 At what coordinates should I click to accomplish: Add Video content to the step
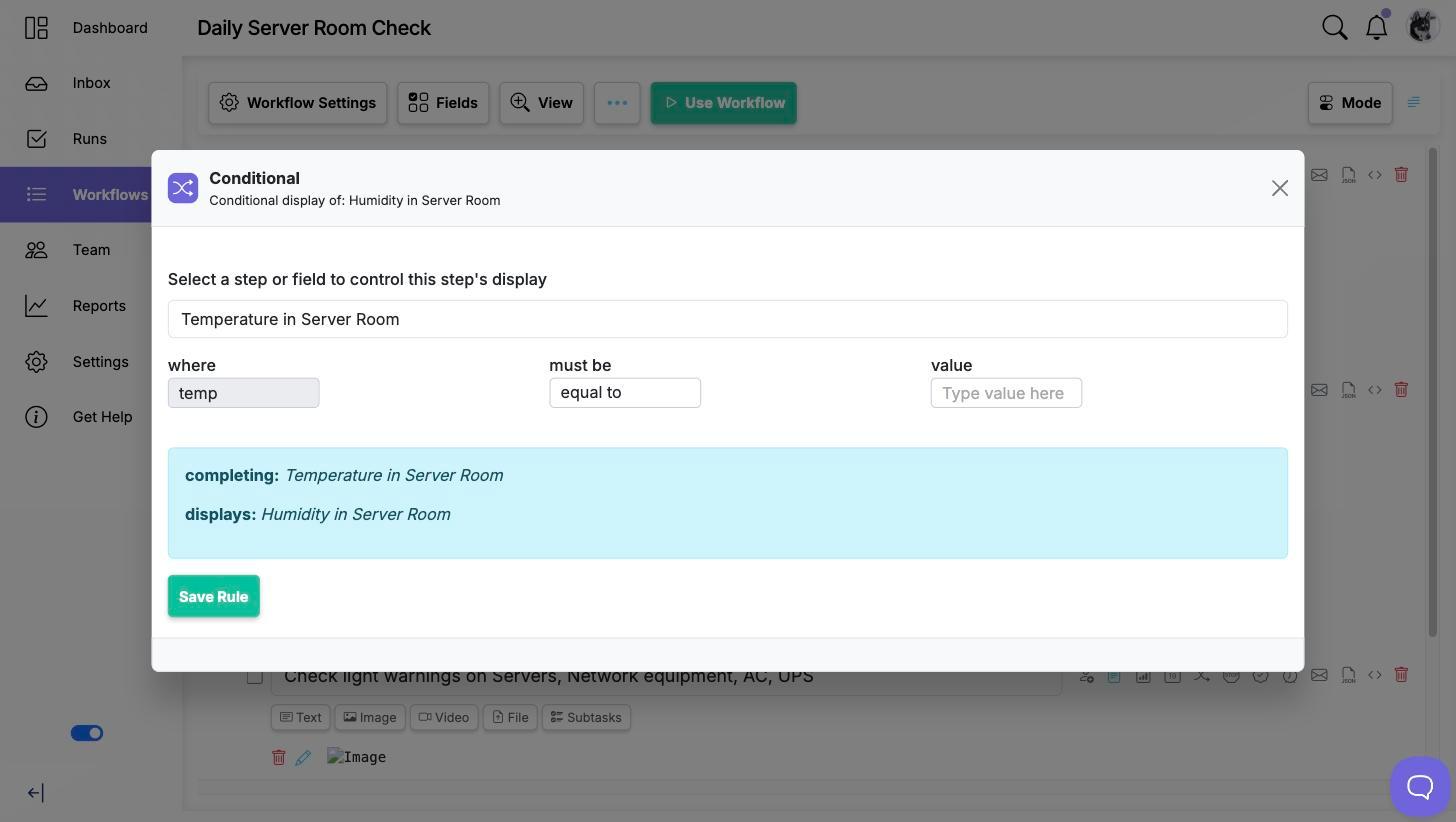(x=444, y=717)
